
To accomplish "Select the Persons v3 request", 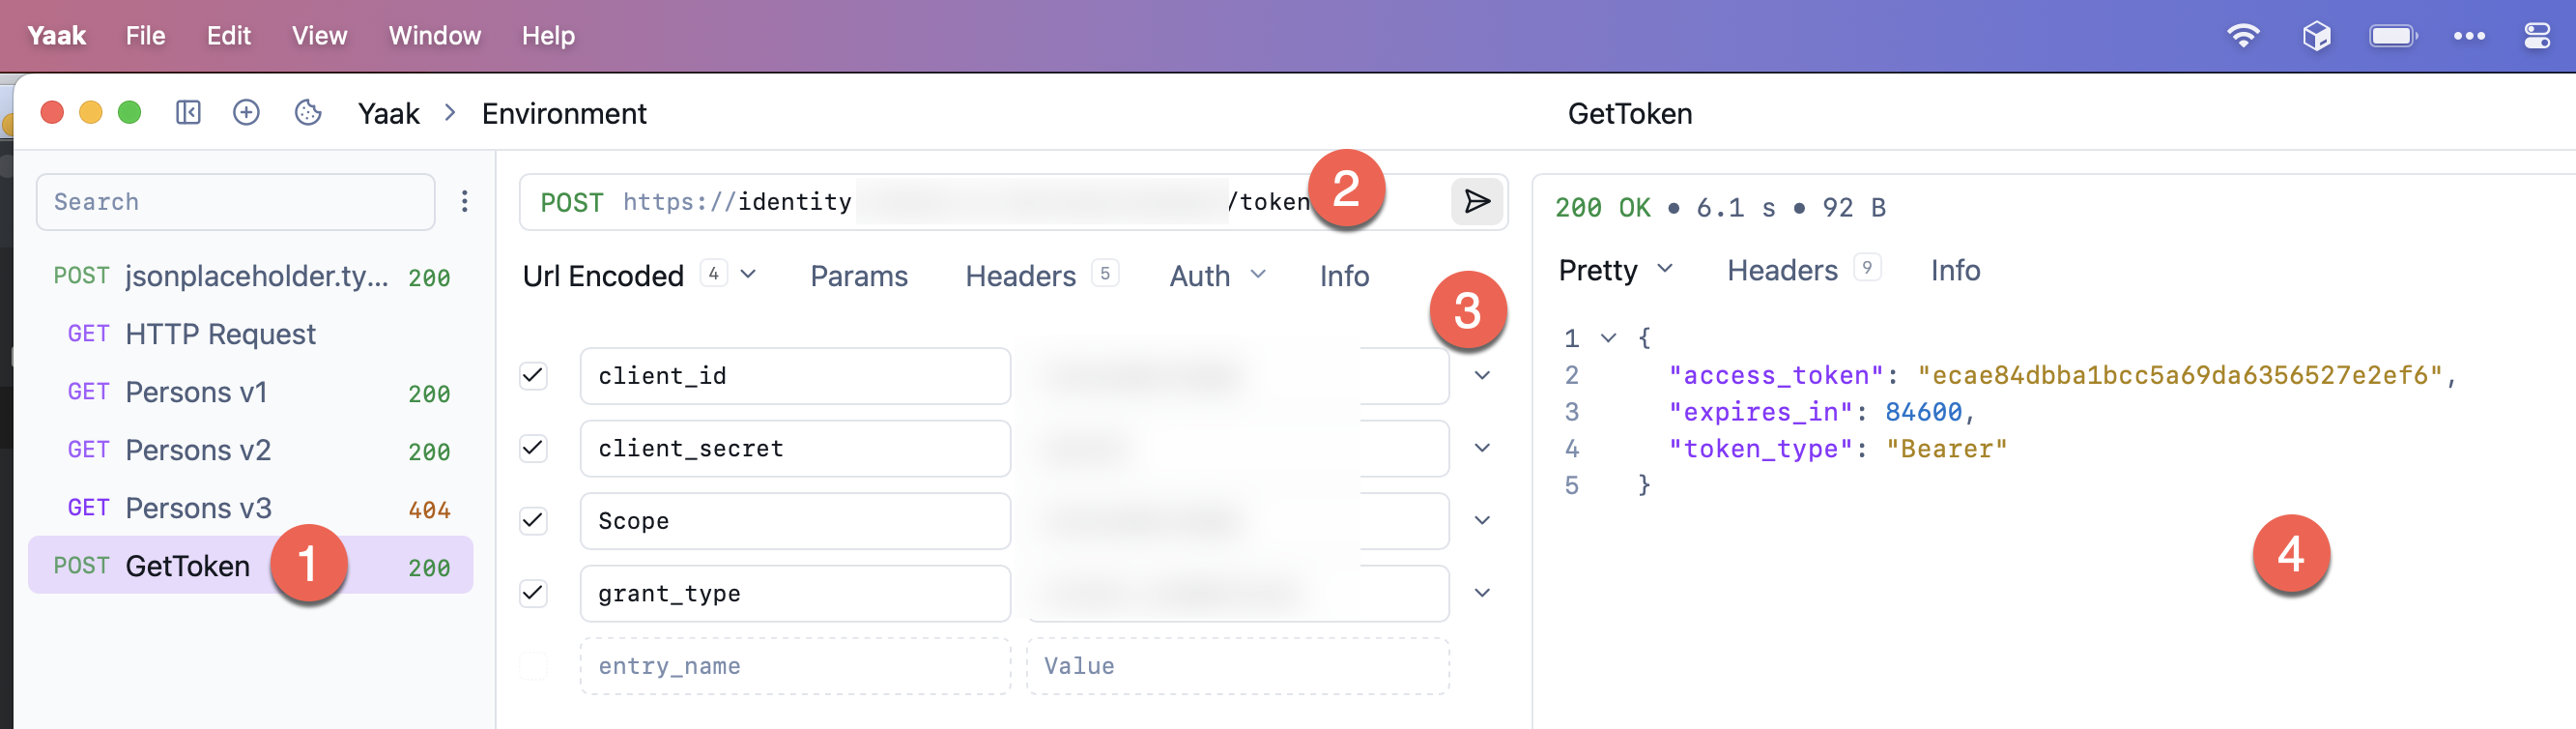I will tap(198, 508).
